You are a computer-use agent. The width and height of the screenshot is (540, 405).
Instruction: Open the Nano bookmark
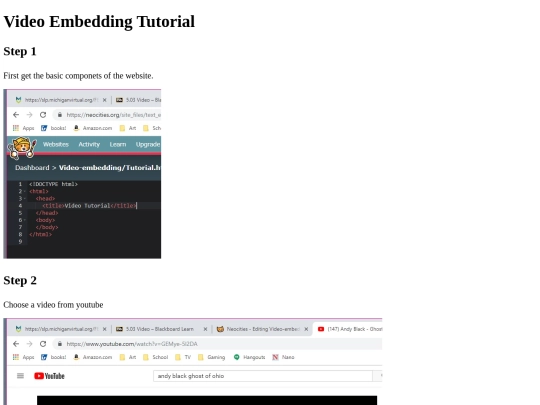pyautogui.click(x=283, y=357)
